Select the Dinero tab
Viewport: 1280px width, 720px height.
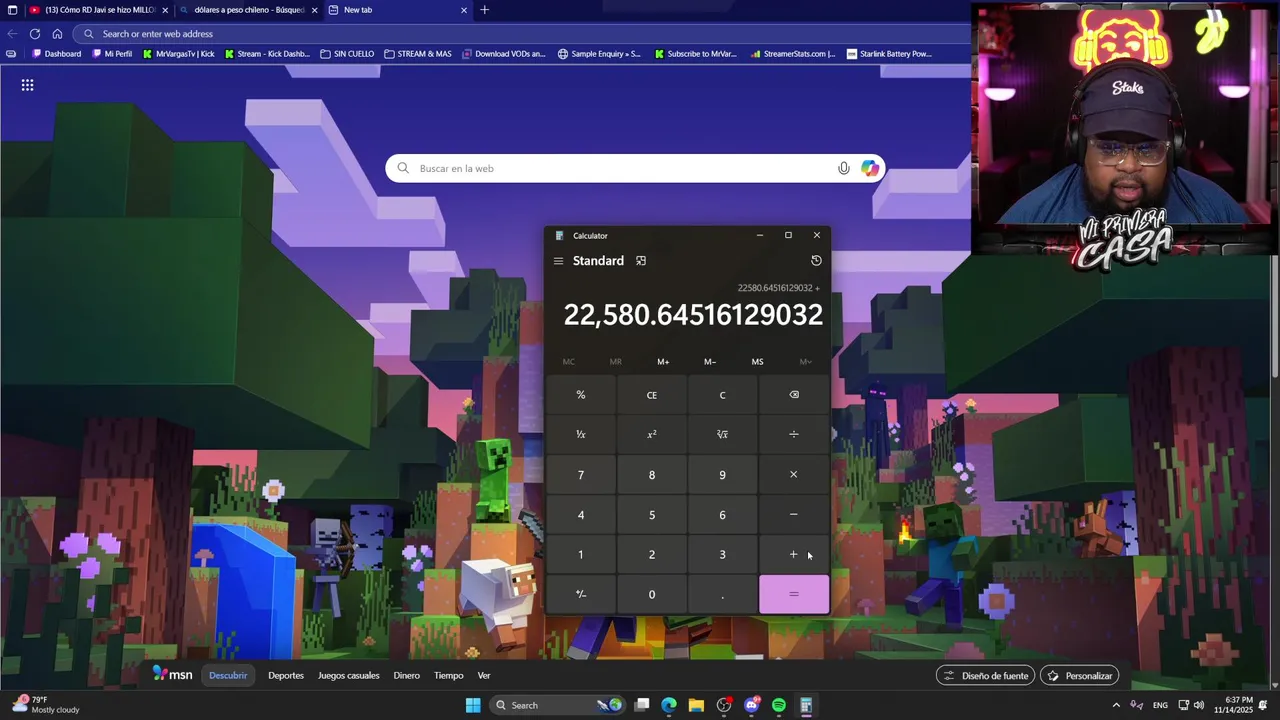click(407, 676)
